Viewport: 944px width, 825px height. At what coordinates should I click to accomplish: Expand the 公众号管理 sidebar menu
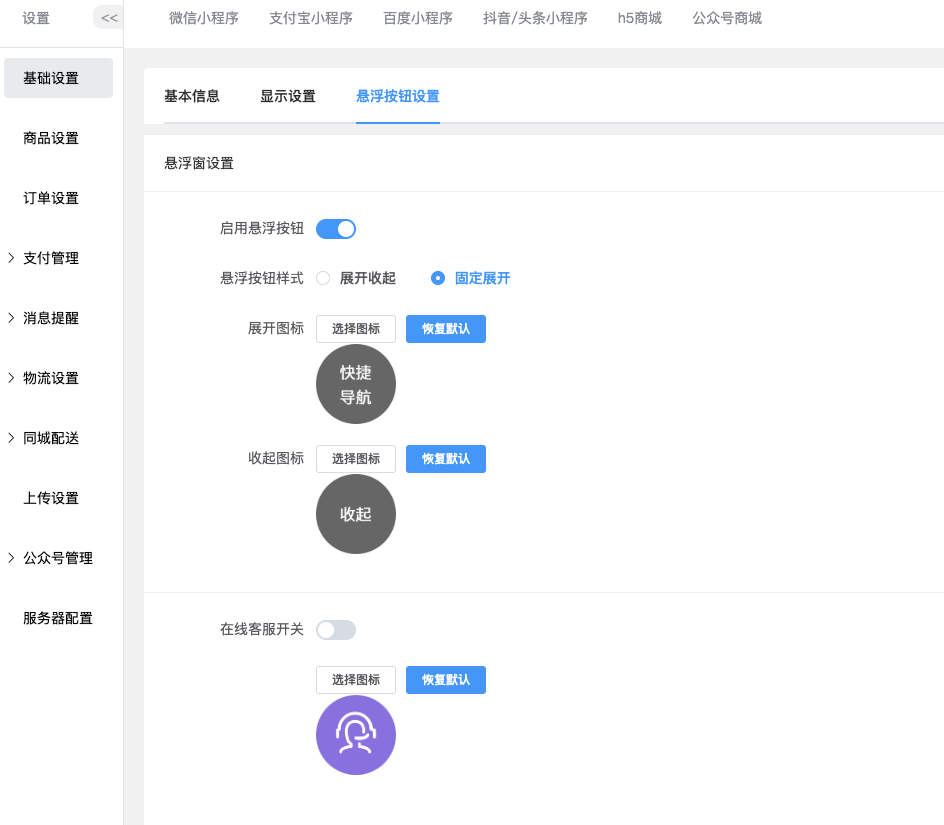pyautogui.click(x=58, y=558)
